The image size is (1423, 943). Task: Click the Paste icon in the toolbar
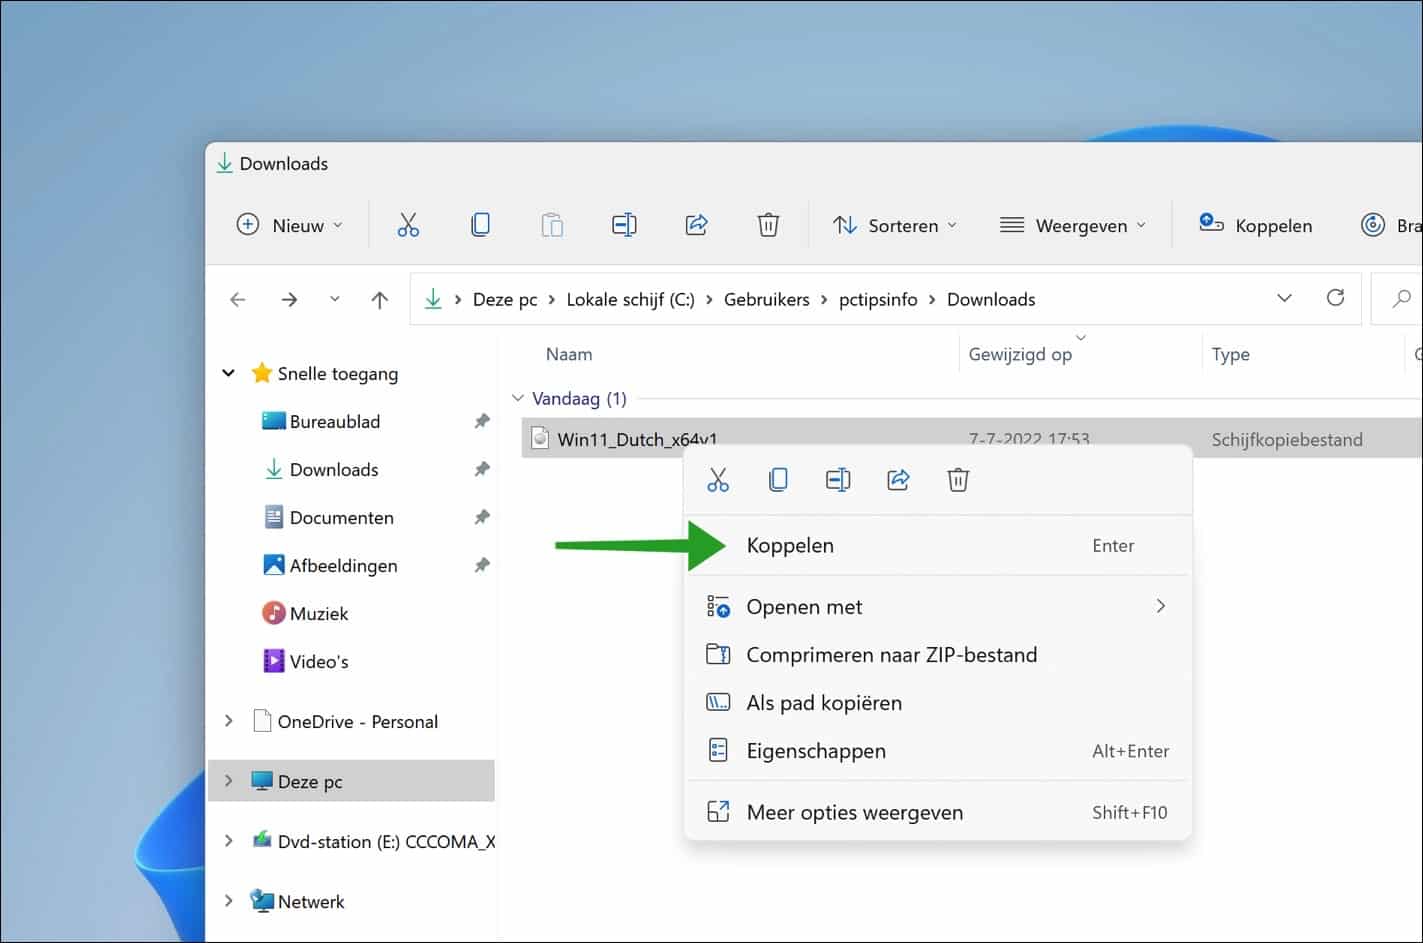552,224
